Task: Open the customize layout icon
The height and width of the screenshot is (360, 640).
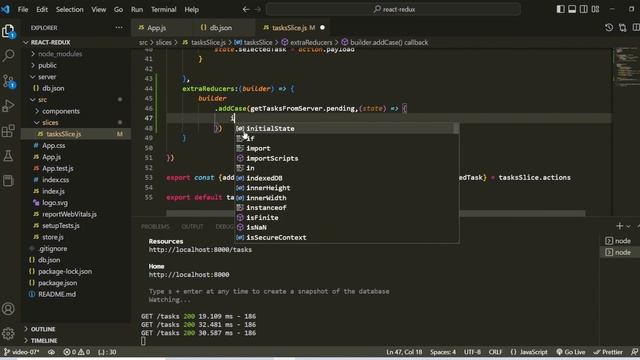Action: (x=595, y=9)
